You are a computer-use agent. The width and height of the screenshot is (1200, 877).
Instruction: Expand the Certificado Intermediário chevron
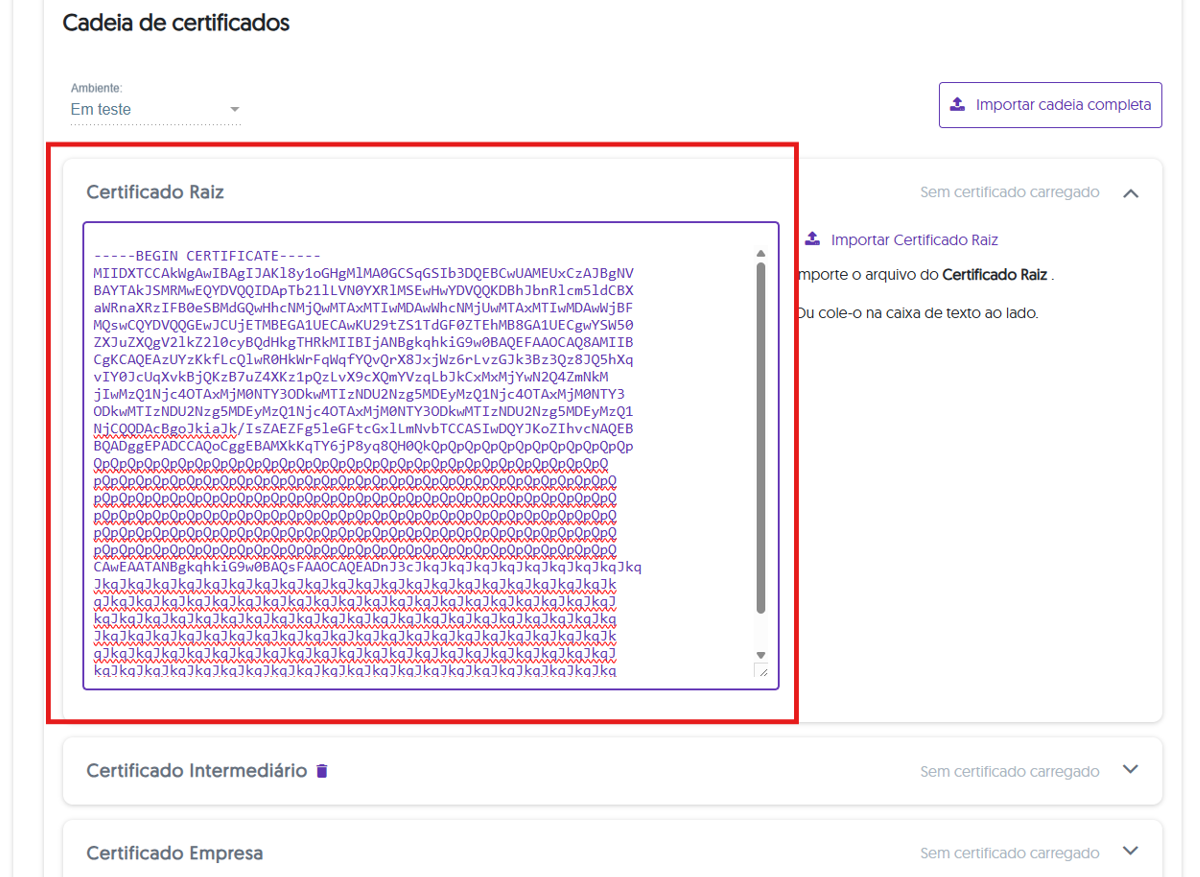click(1131, 770)
